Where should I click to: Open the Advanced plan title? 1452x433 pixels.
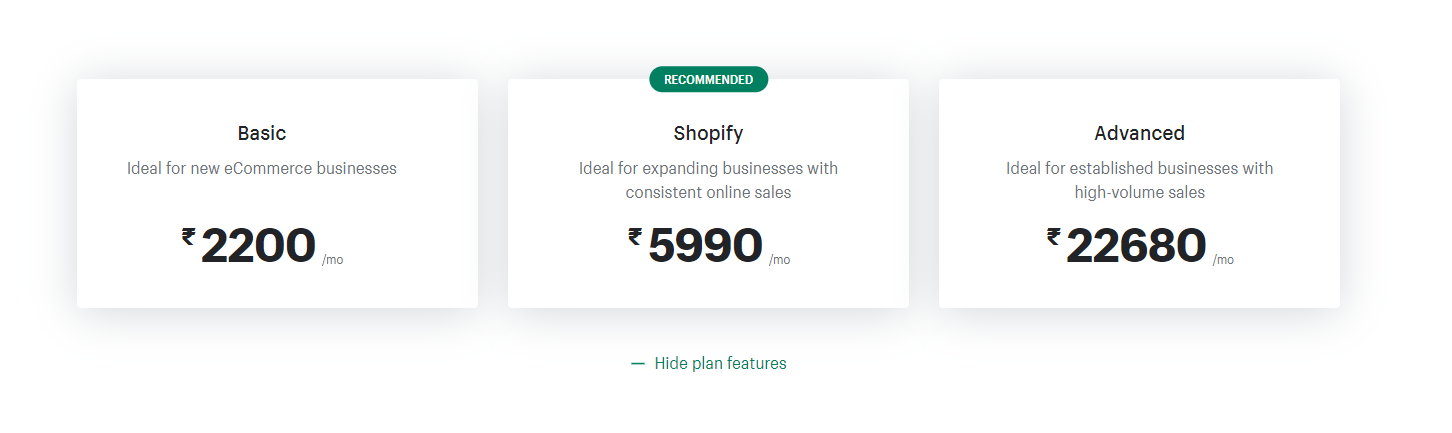(1139, 133)
